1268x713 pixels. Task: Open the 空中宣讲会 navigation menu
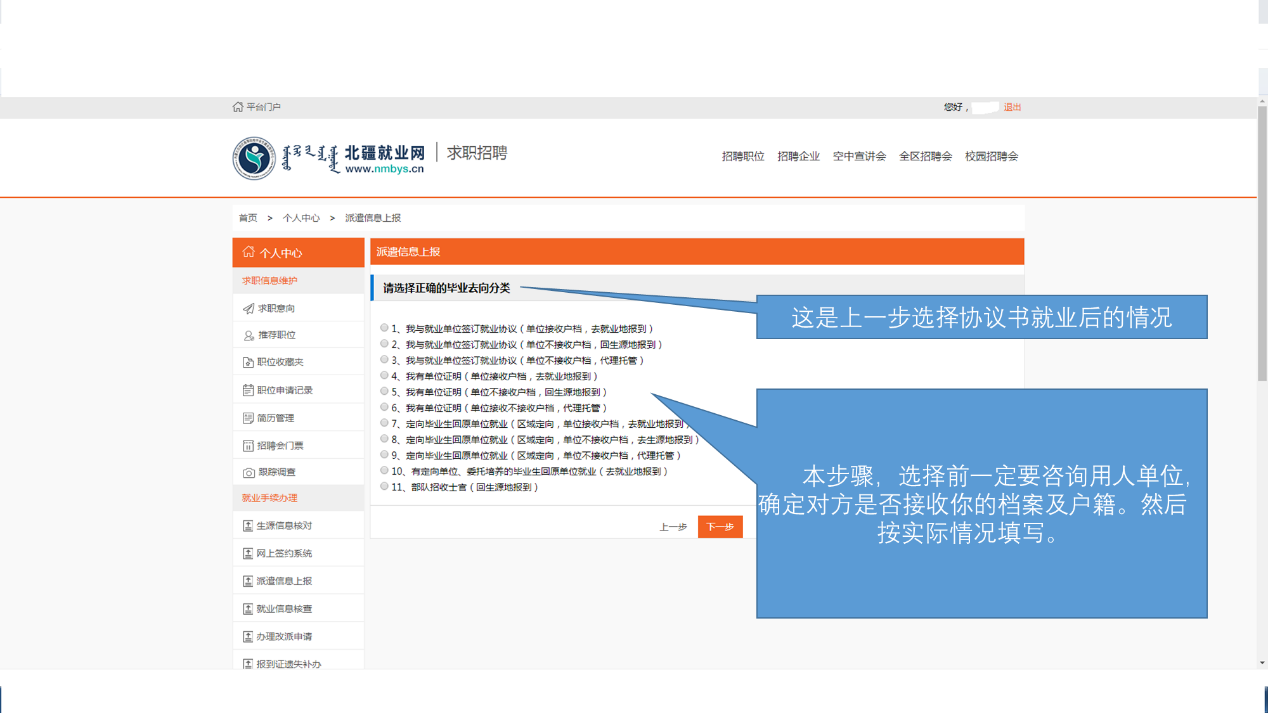coord(859,157)
